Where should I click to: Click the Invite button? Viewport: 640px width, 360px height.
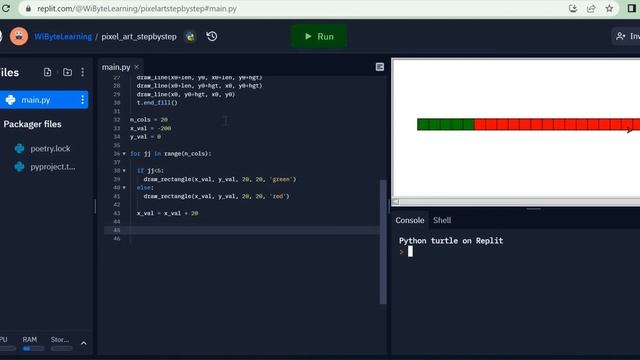click(x=627, y=36)
